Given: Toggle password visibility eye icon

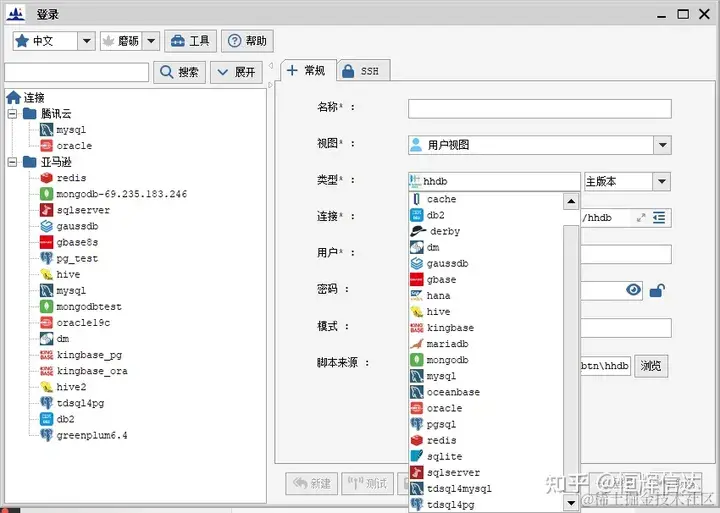Looking at the screenshot, I should click(x=634, y=290).
